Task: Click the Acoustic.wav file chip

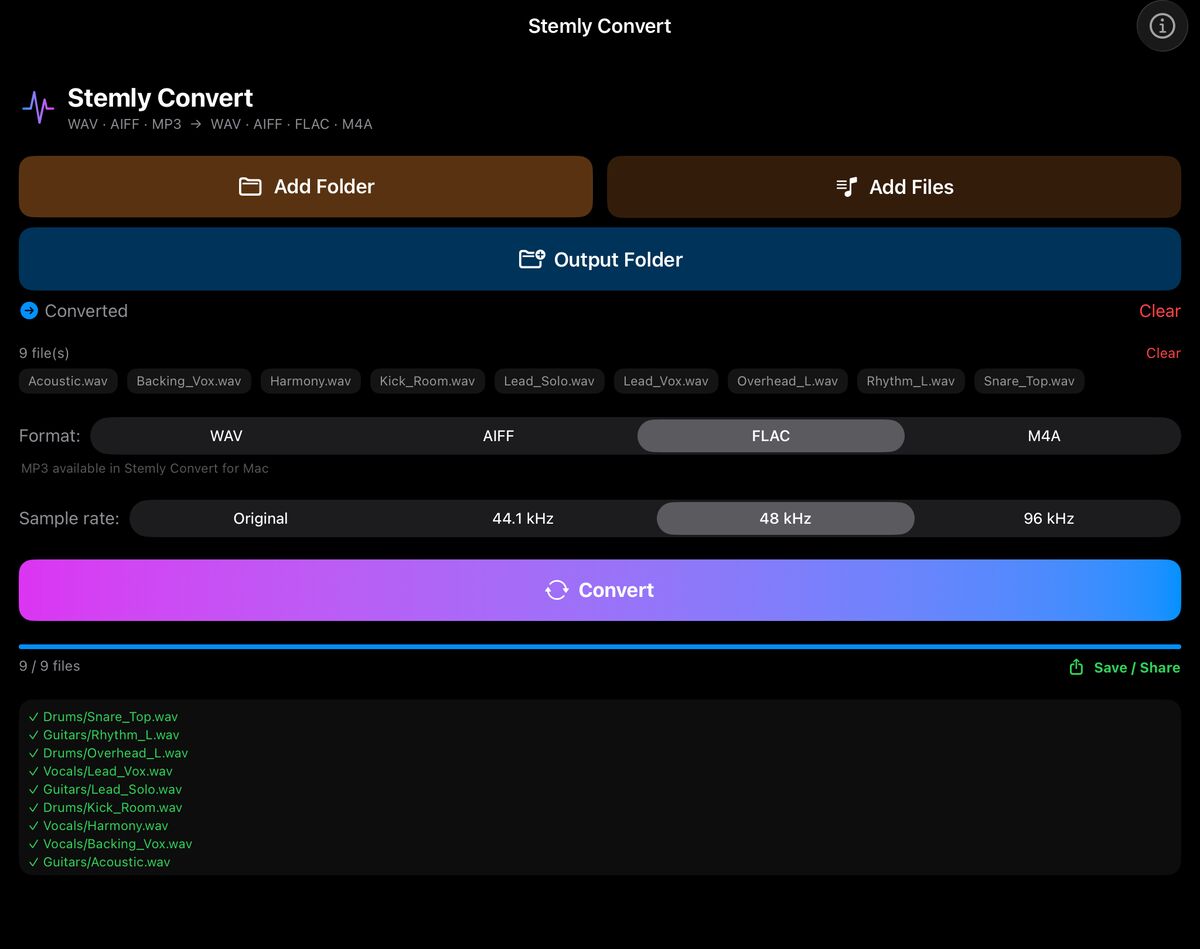Action: pos(68,381)
